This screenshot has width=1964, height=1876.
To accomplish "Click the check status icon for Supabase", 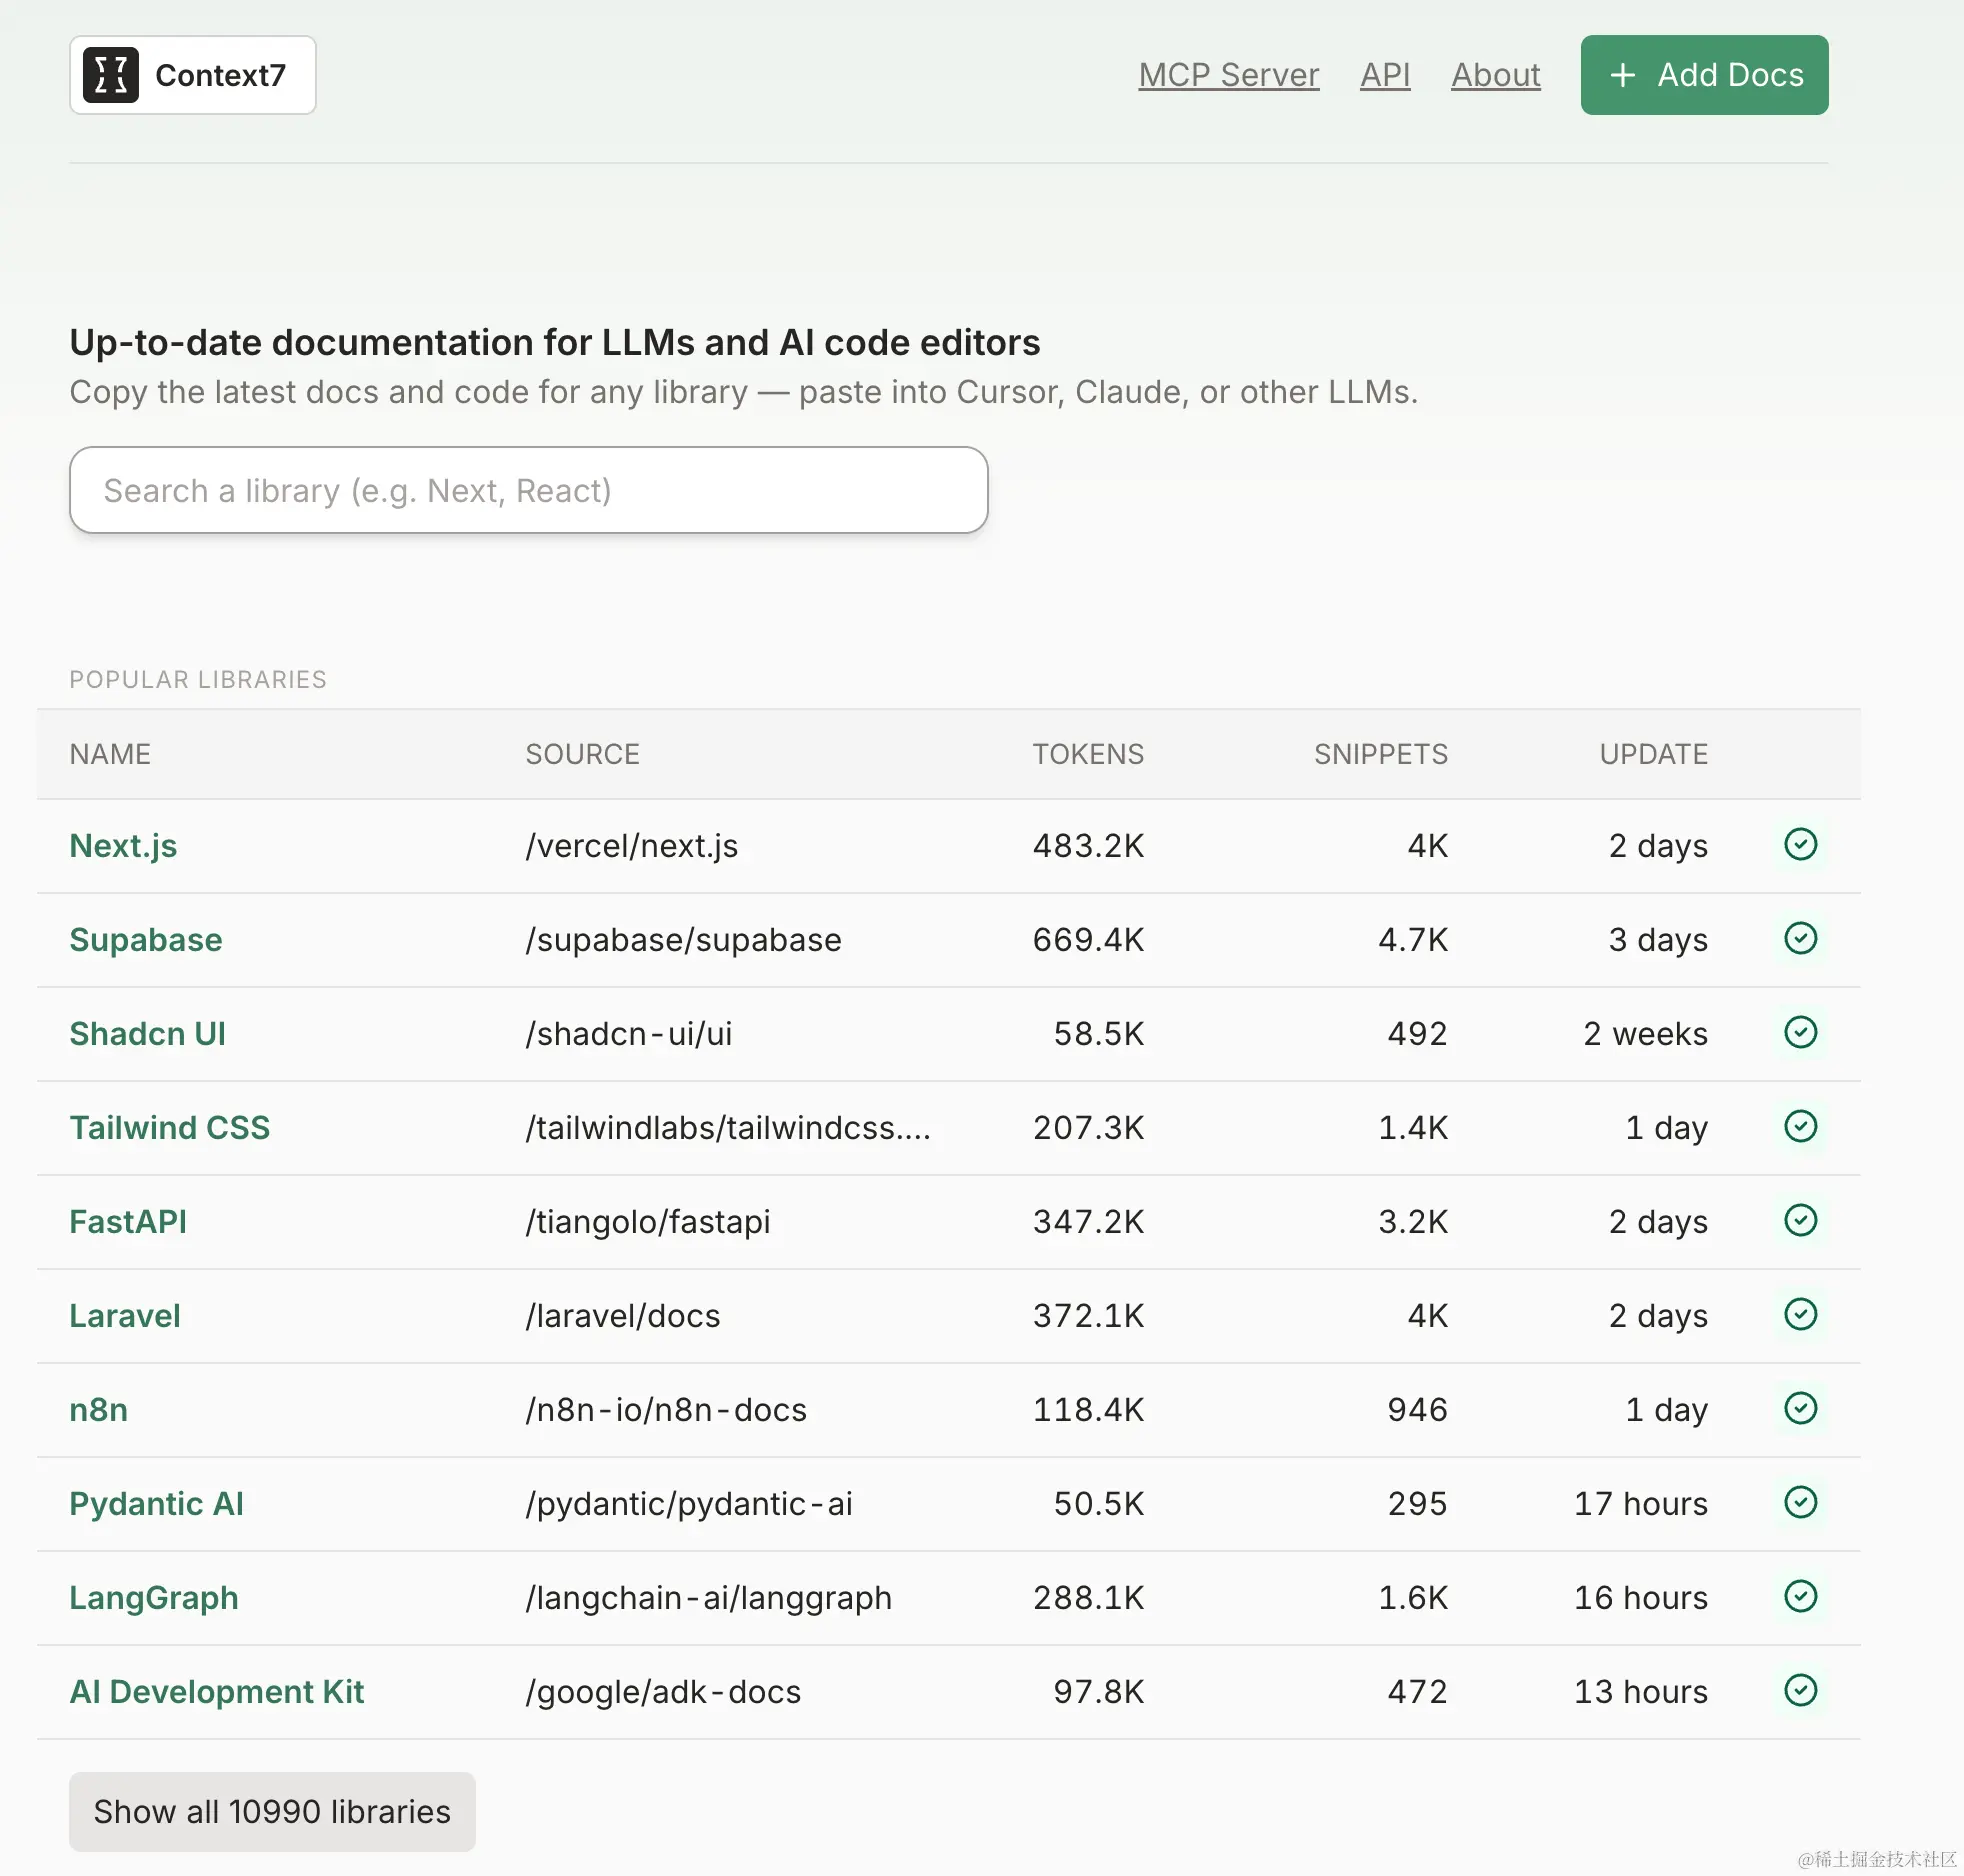I will (x=1800, y=939).
